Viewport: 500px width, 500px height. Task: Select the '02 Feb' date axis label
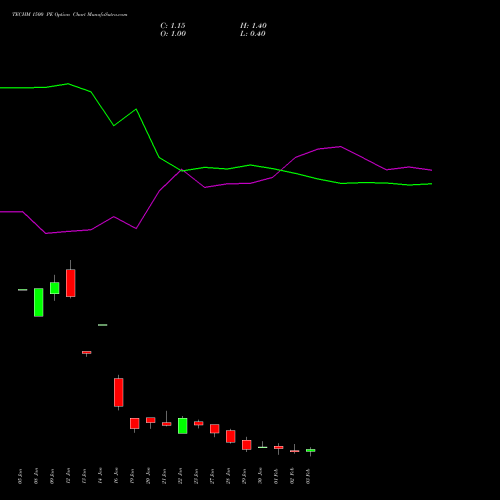pos(292,476)
